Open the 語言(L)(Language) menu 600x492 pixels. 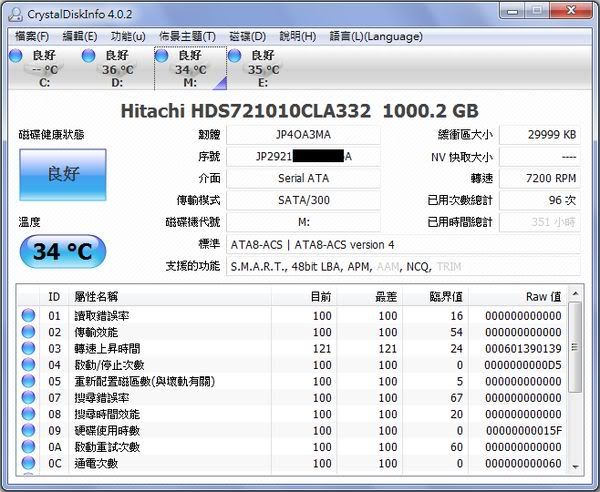pyautogui.click(x=376, y=37)
